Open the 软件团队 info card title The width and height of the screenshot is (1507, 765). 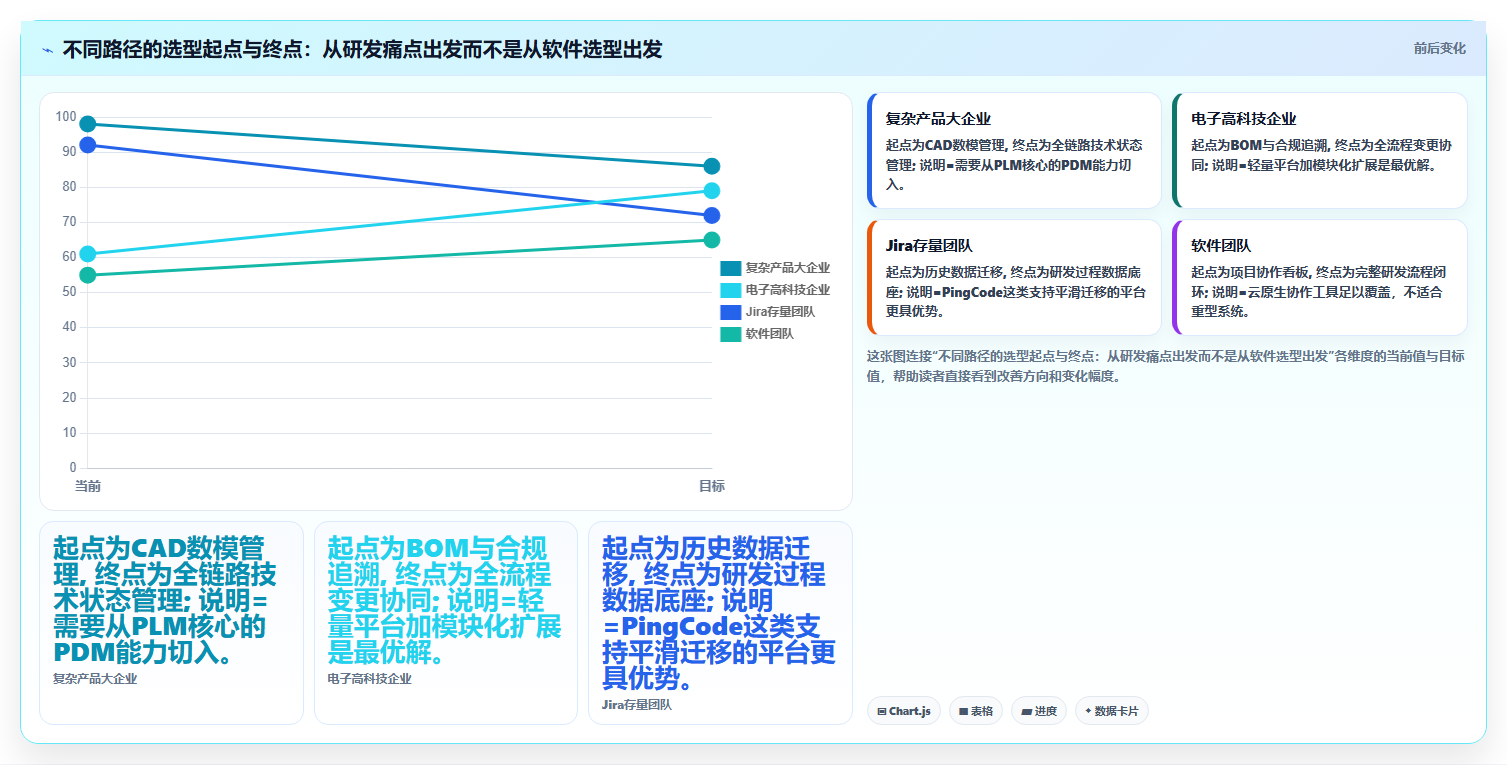tap(1221, 246)
